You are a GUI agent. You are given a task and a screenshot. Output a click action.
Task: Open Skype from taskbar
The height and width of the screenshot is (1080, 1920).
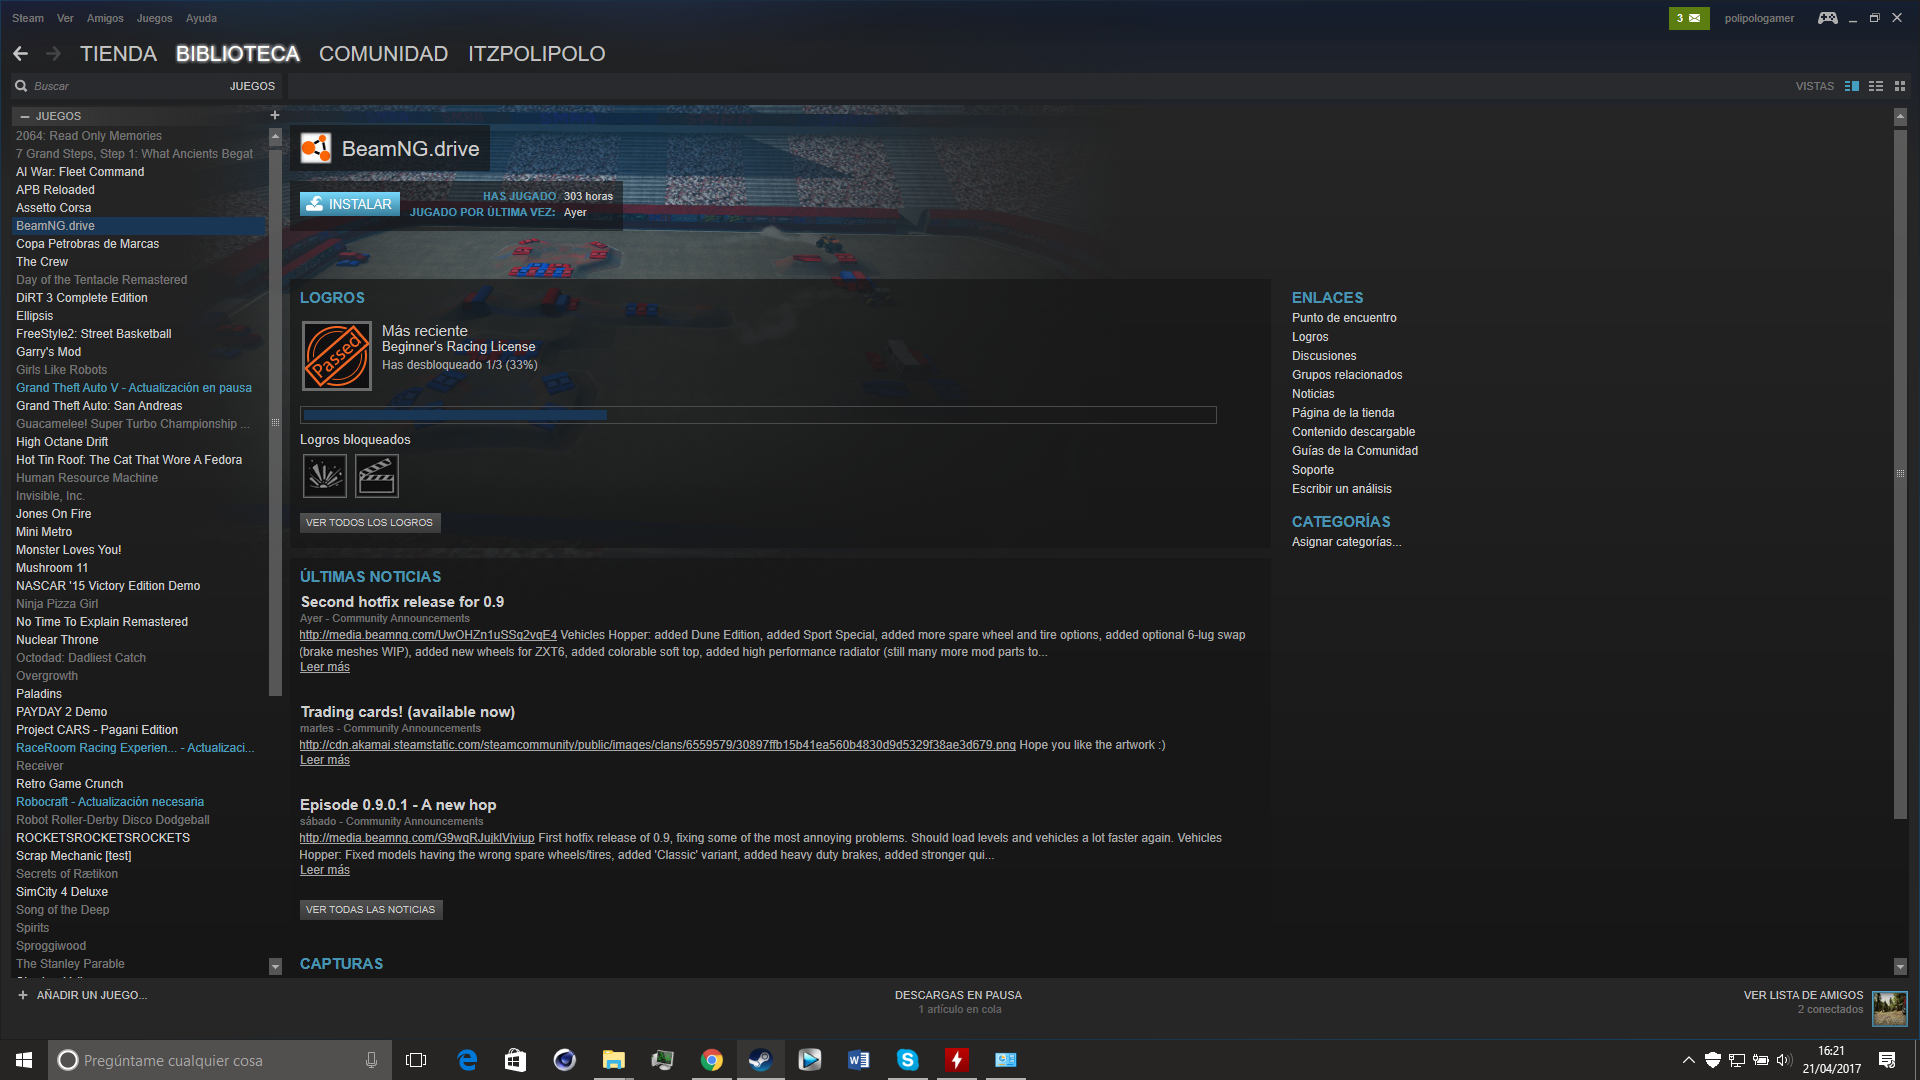pos(908,1060)
